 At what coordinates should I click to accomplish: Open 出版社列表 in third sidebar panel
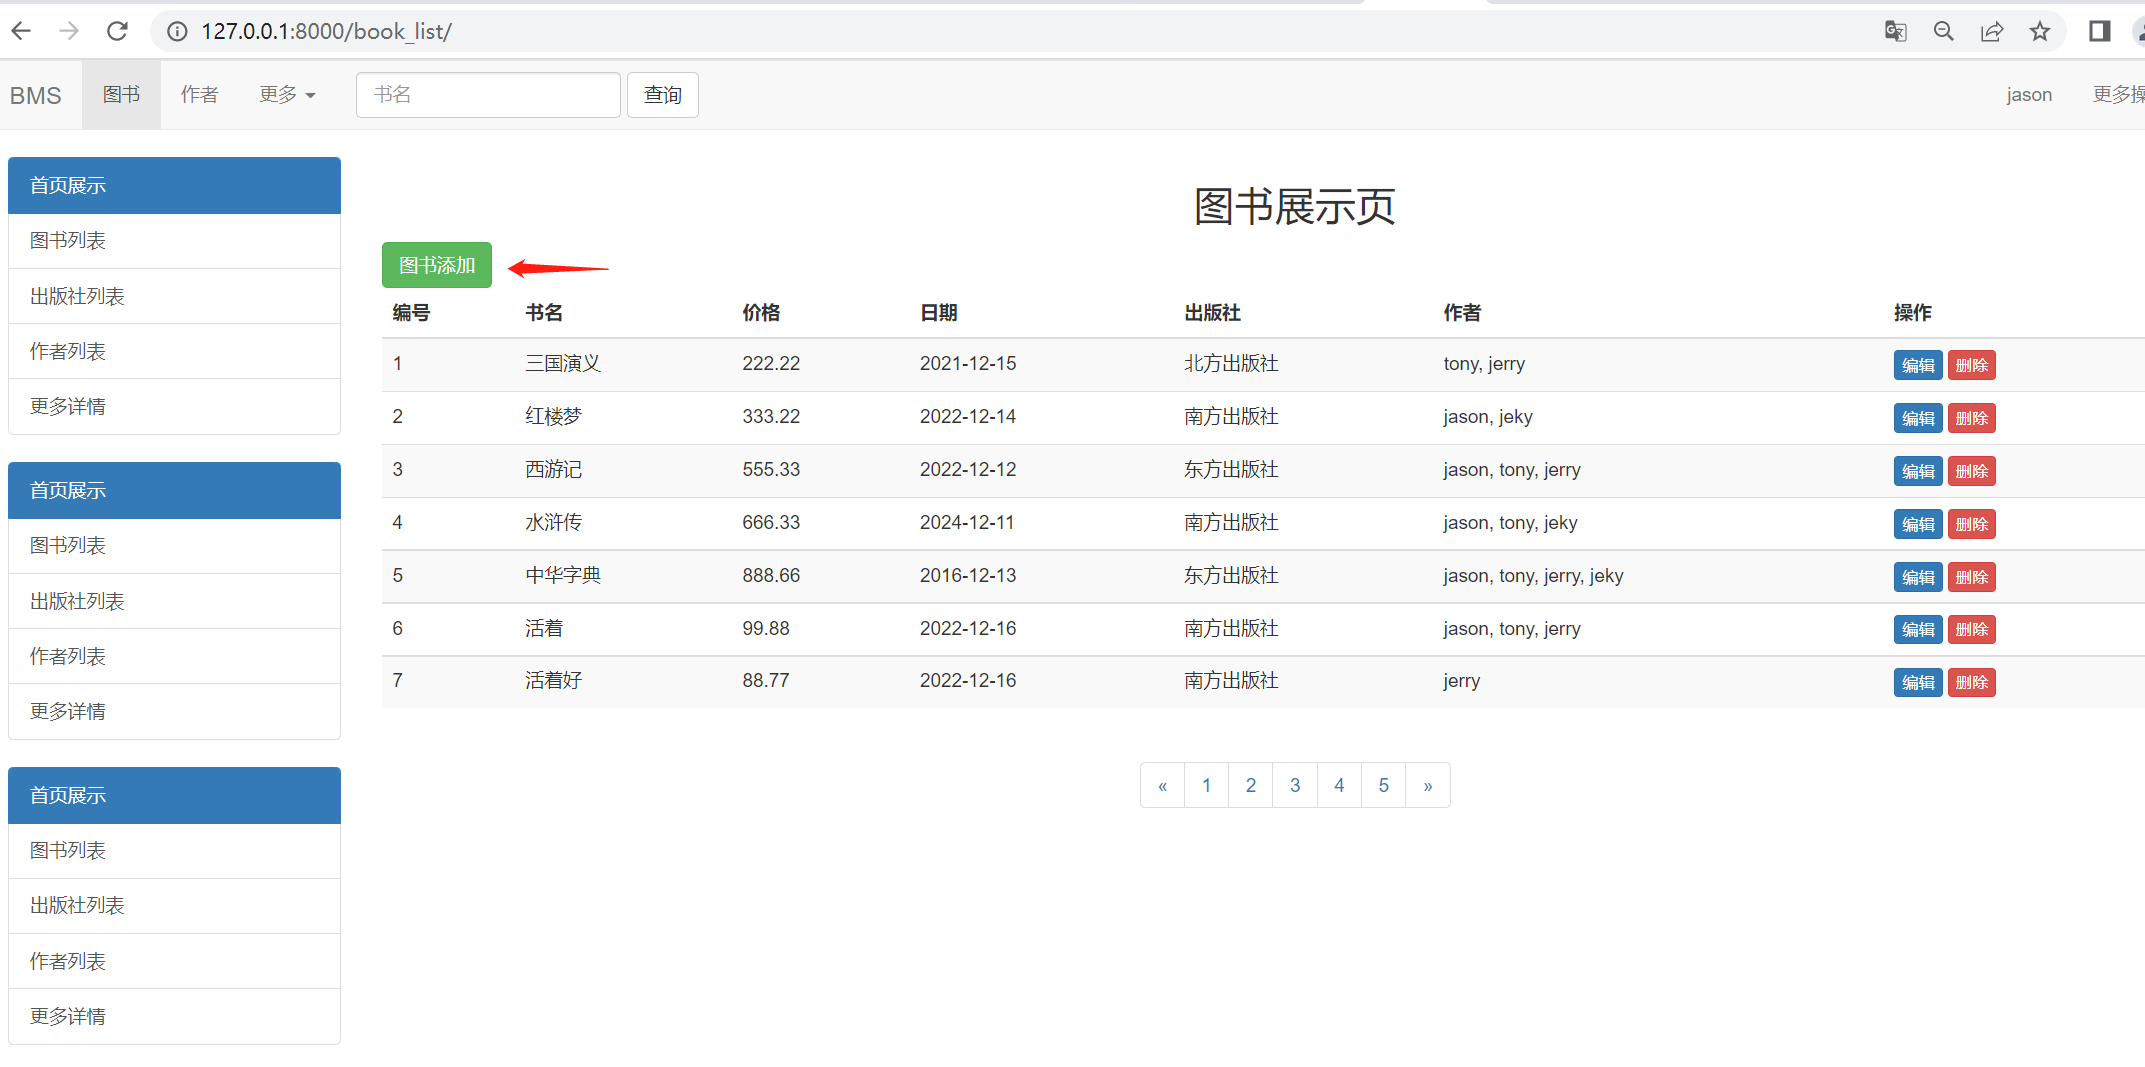pyautogui.click(x=174, y=906)
